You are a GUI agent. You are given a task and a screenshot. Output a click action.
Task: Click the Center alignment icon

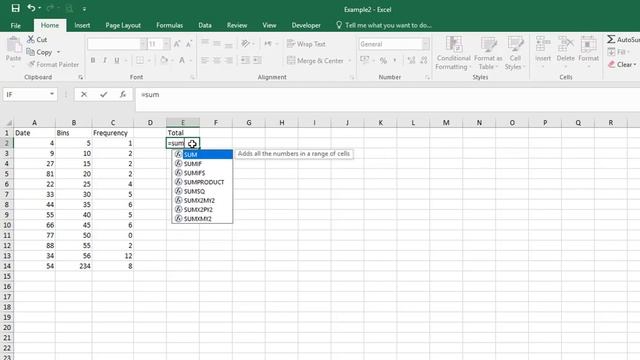click(217, 60)
